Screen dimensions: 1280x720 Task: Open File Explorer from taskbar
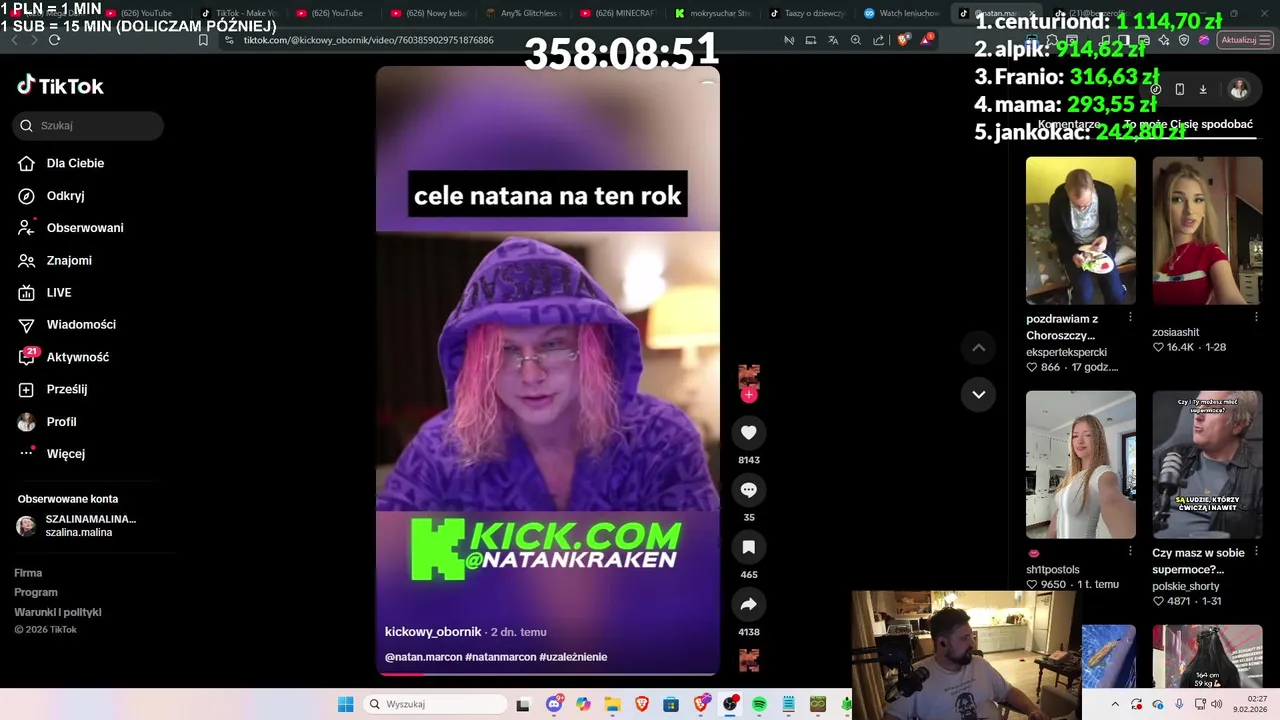(x=612, y=704)
